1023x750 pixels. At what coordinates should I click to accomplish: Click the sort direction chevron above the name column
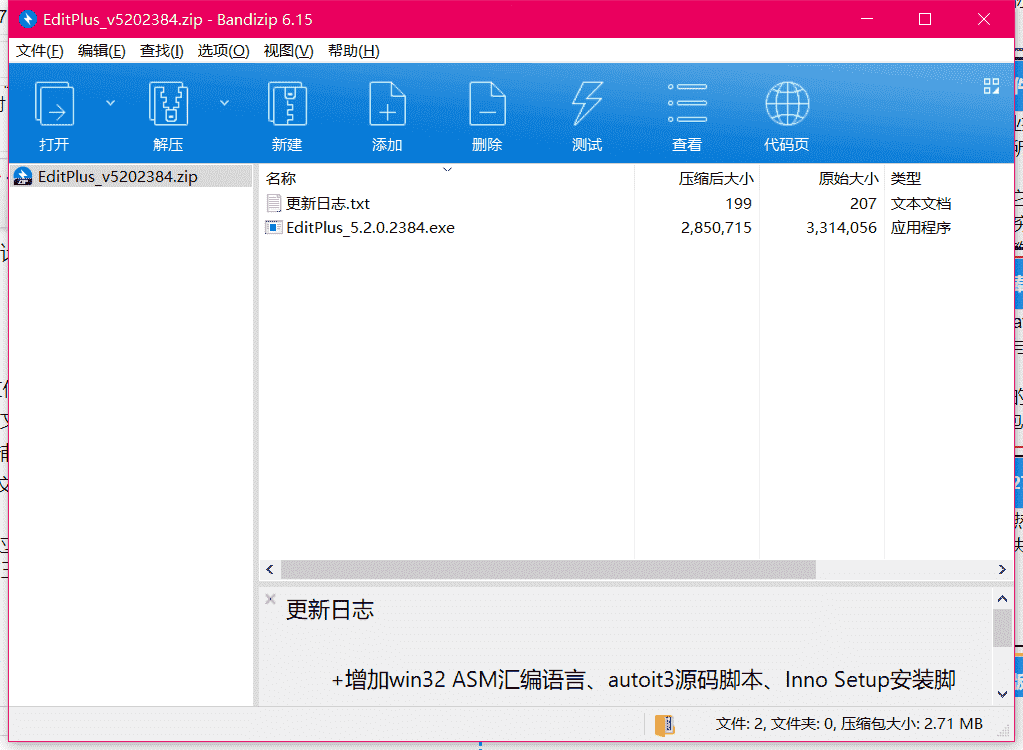click(x=448, y=170)
